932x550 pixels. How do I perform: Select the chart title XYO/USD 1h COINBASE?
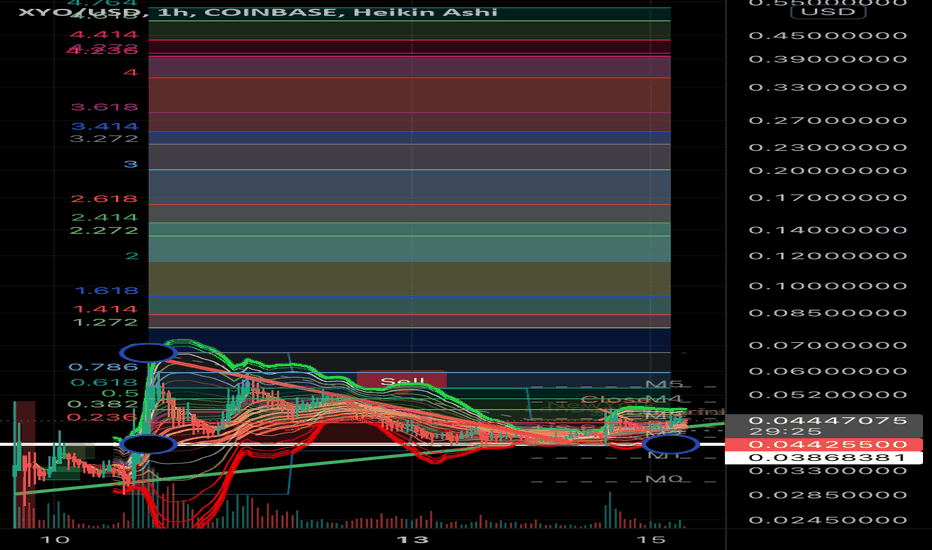click(257, 12)
